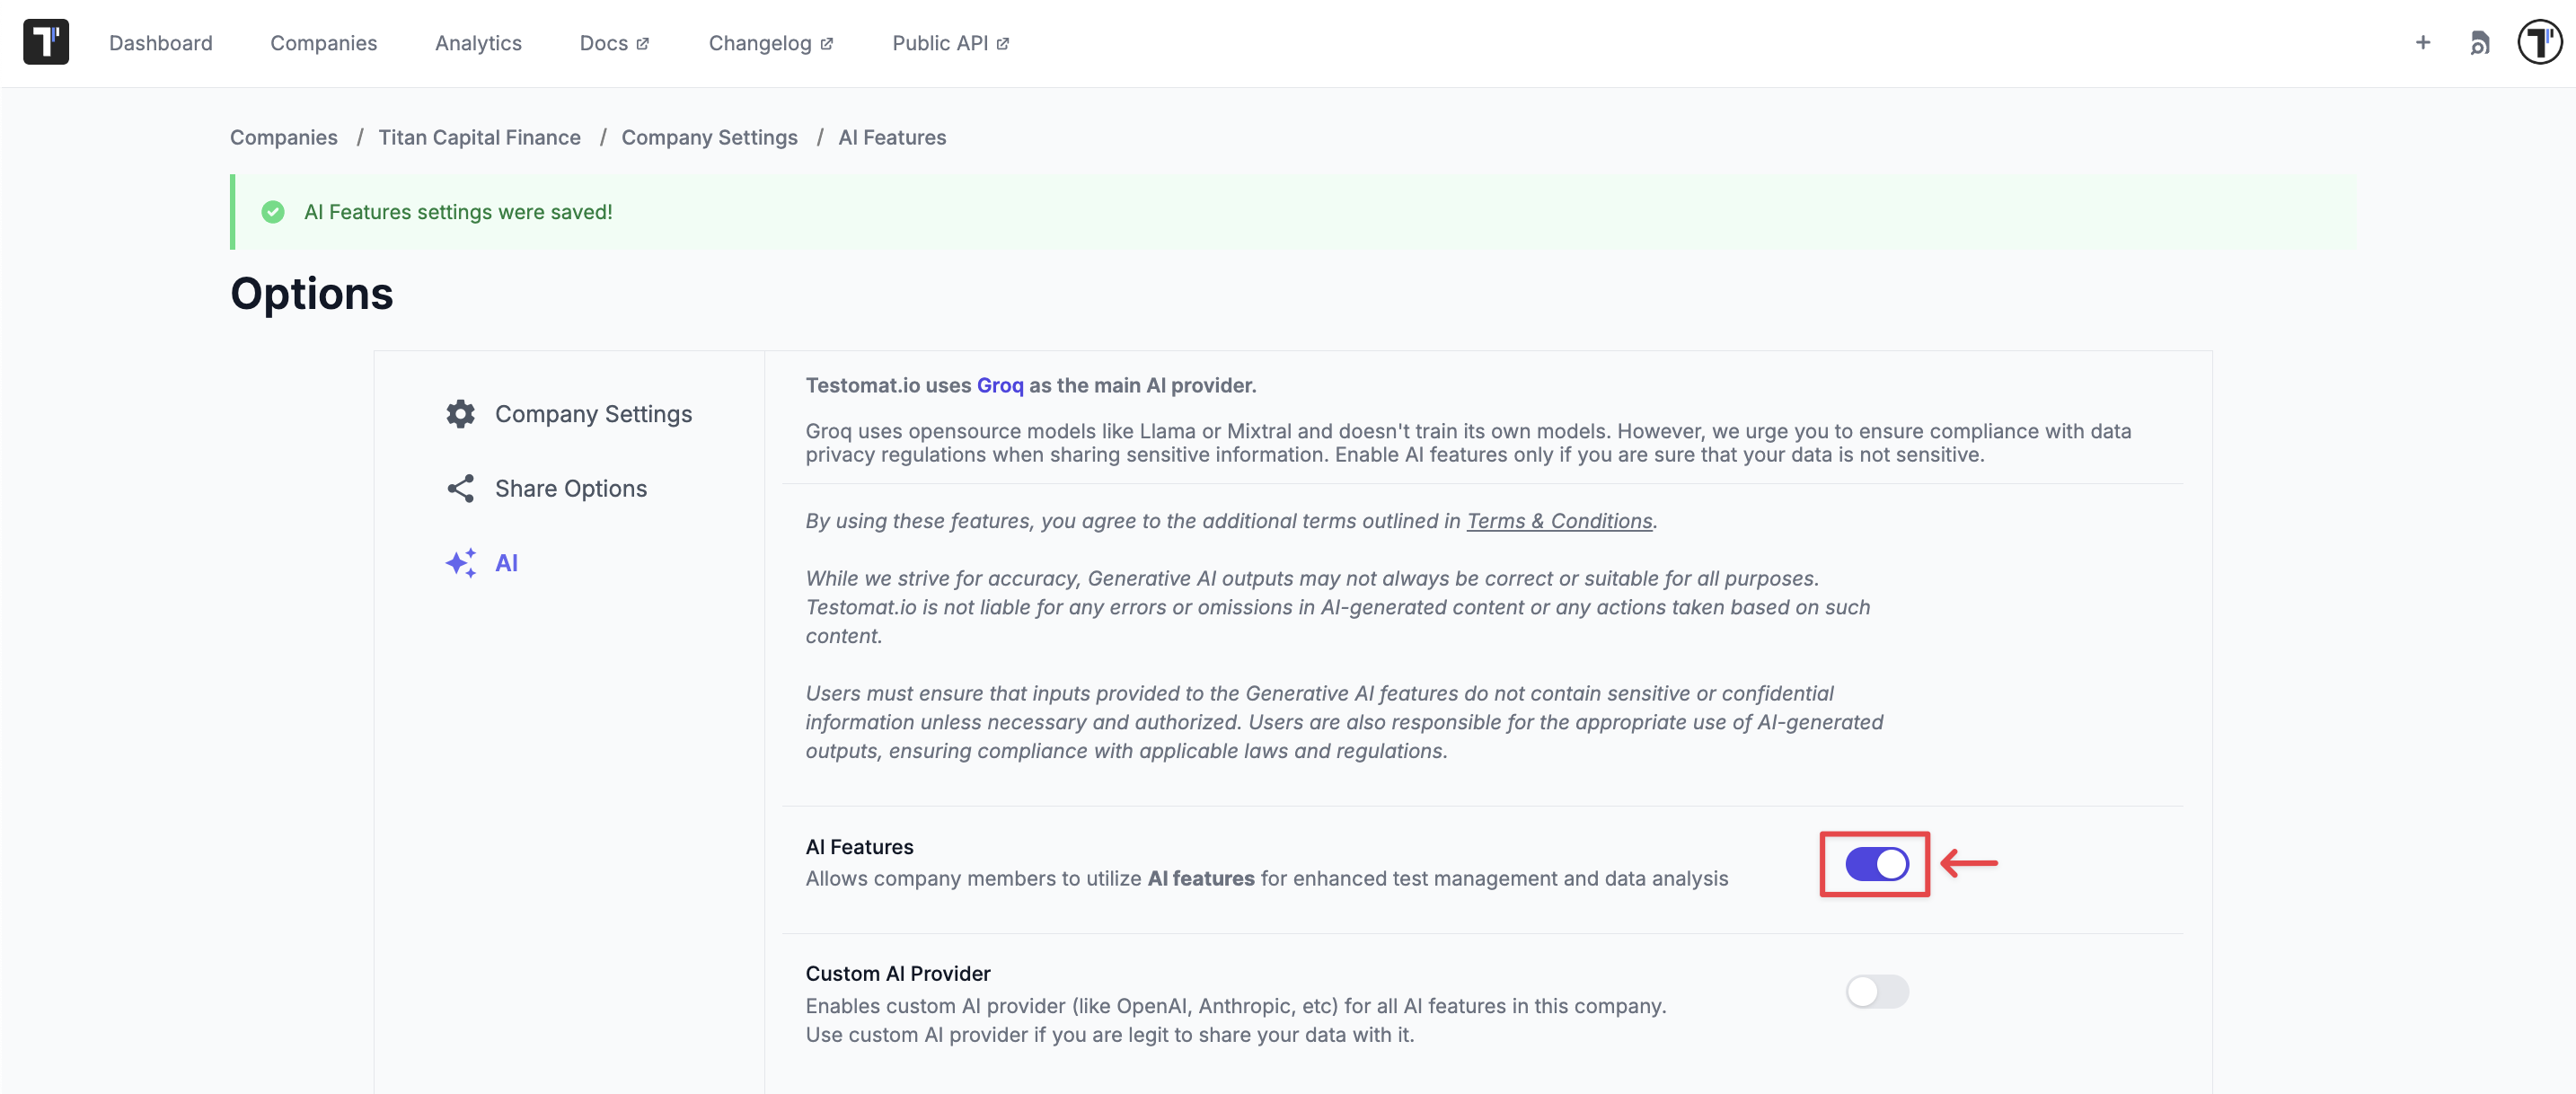Open Companies in the top navigation
Image resolution: width=2576 pixels, height=1094 pixels.
[x=323, y=43]
